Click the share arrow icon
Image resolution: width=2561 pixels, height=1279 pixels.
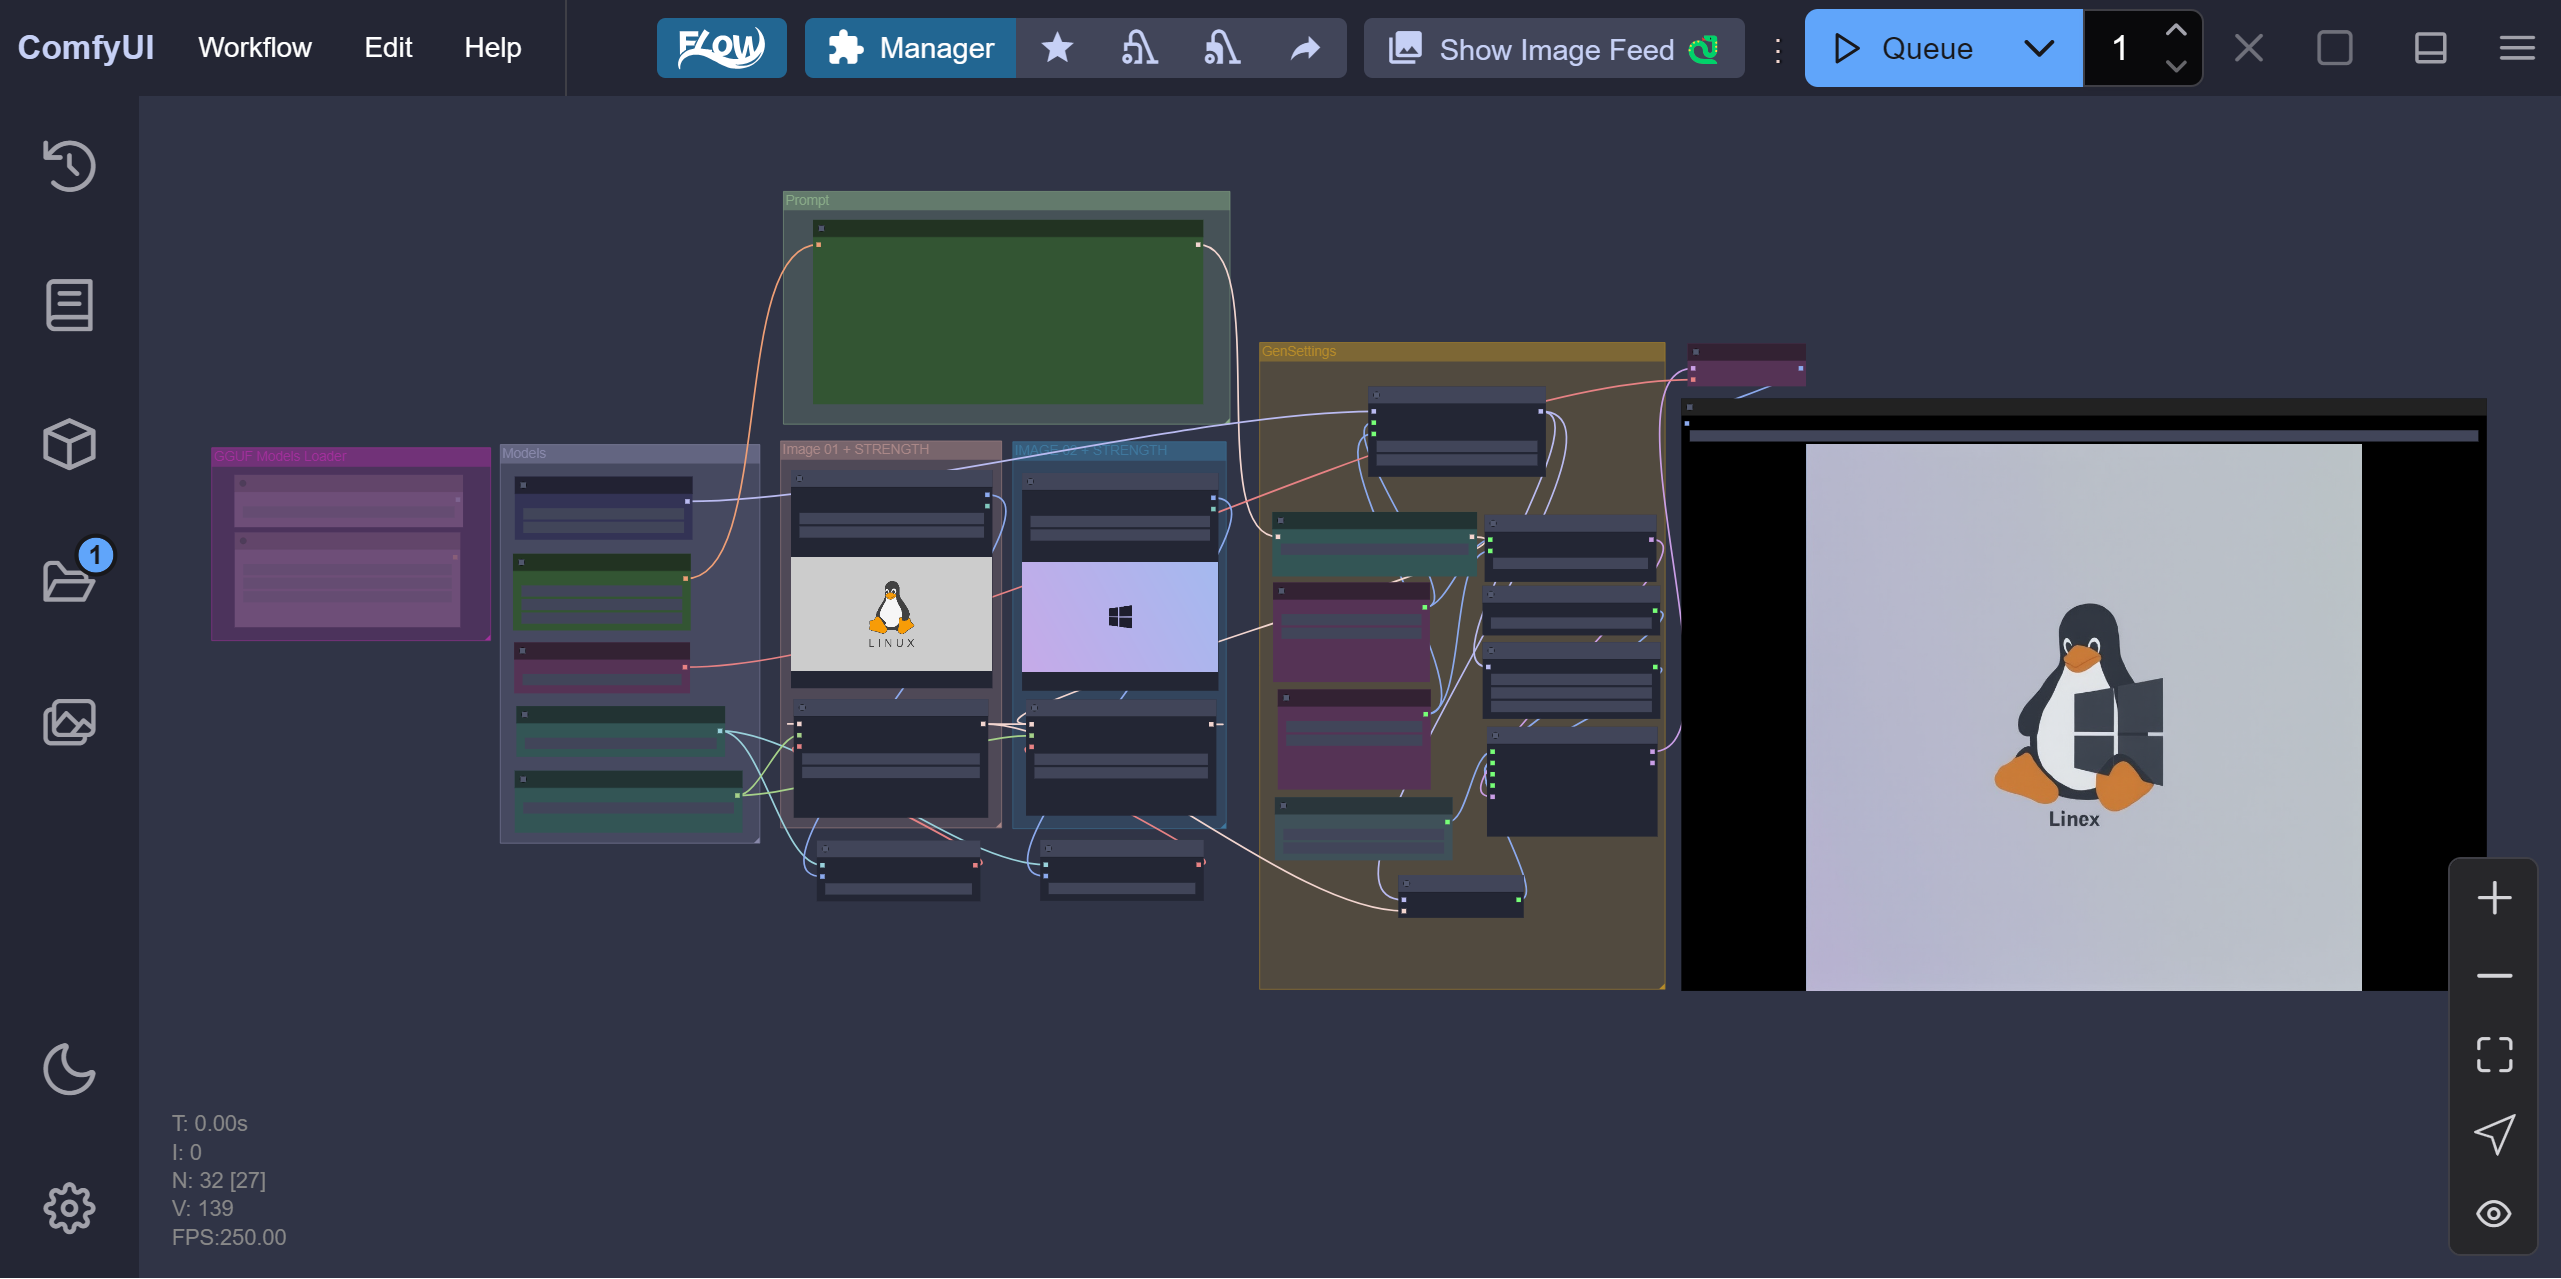click(x=1305, y=48)
